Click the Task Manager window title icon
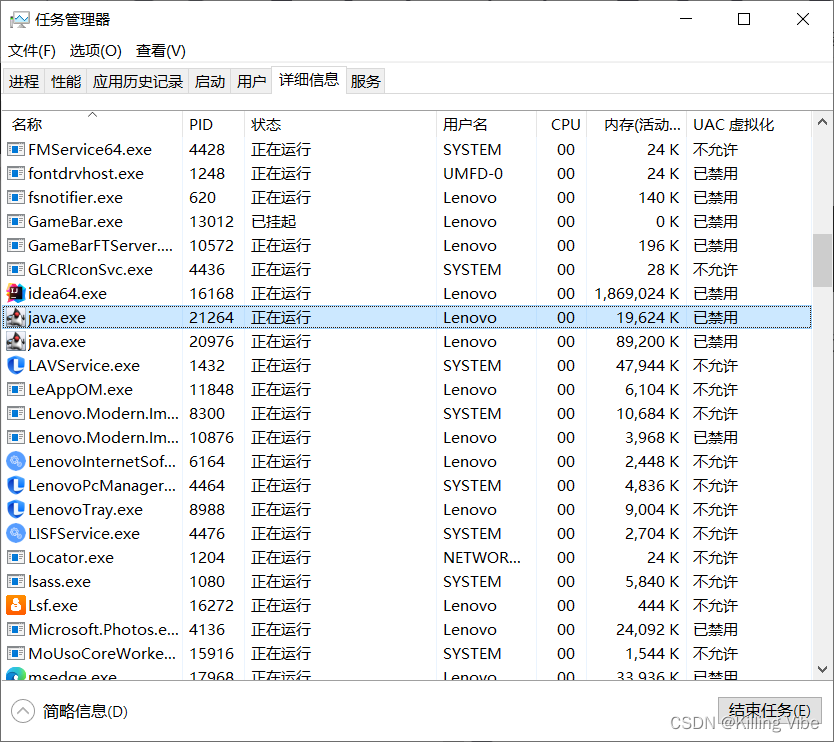This screenshot has height=742, width=834. click(16, 18)
